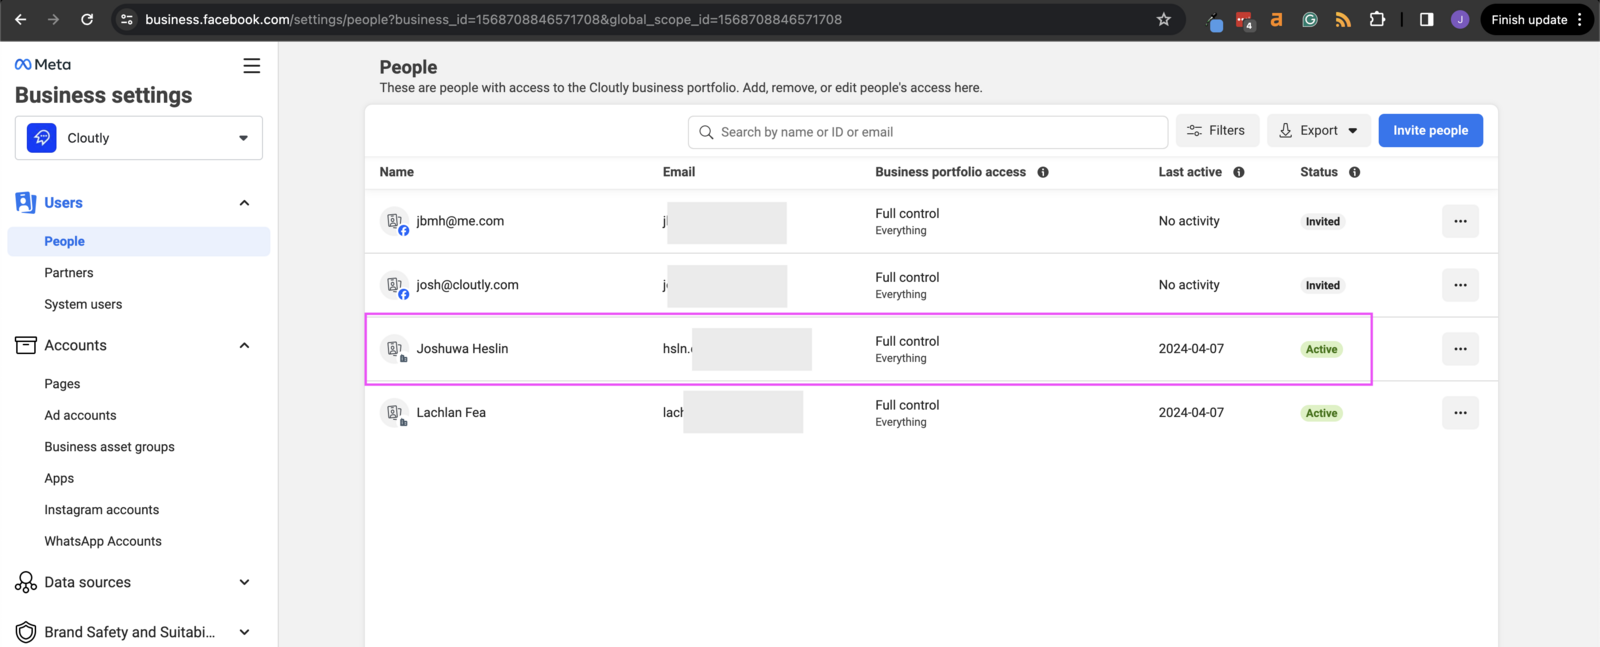Viewport: 1600px width, 647px height.
Task: Go to Partners in the sidebar
Action: click(x=69, y=273)
